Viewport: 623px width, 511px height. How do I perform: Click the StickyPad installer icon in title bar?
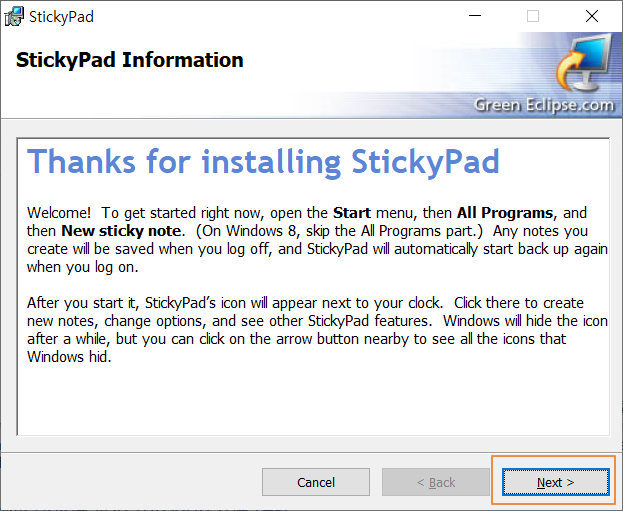[14, 17]
